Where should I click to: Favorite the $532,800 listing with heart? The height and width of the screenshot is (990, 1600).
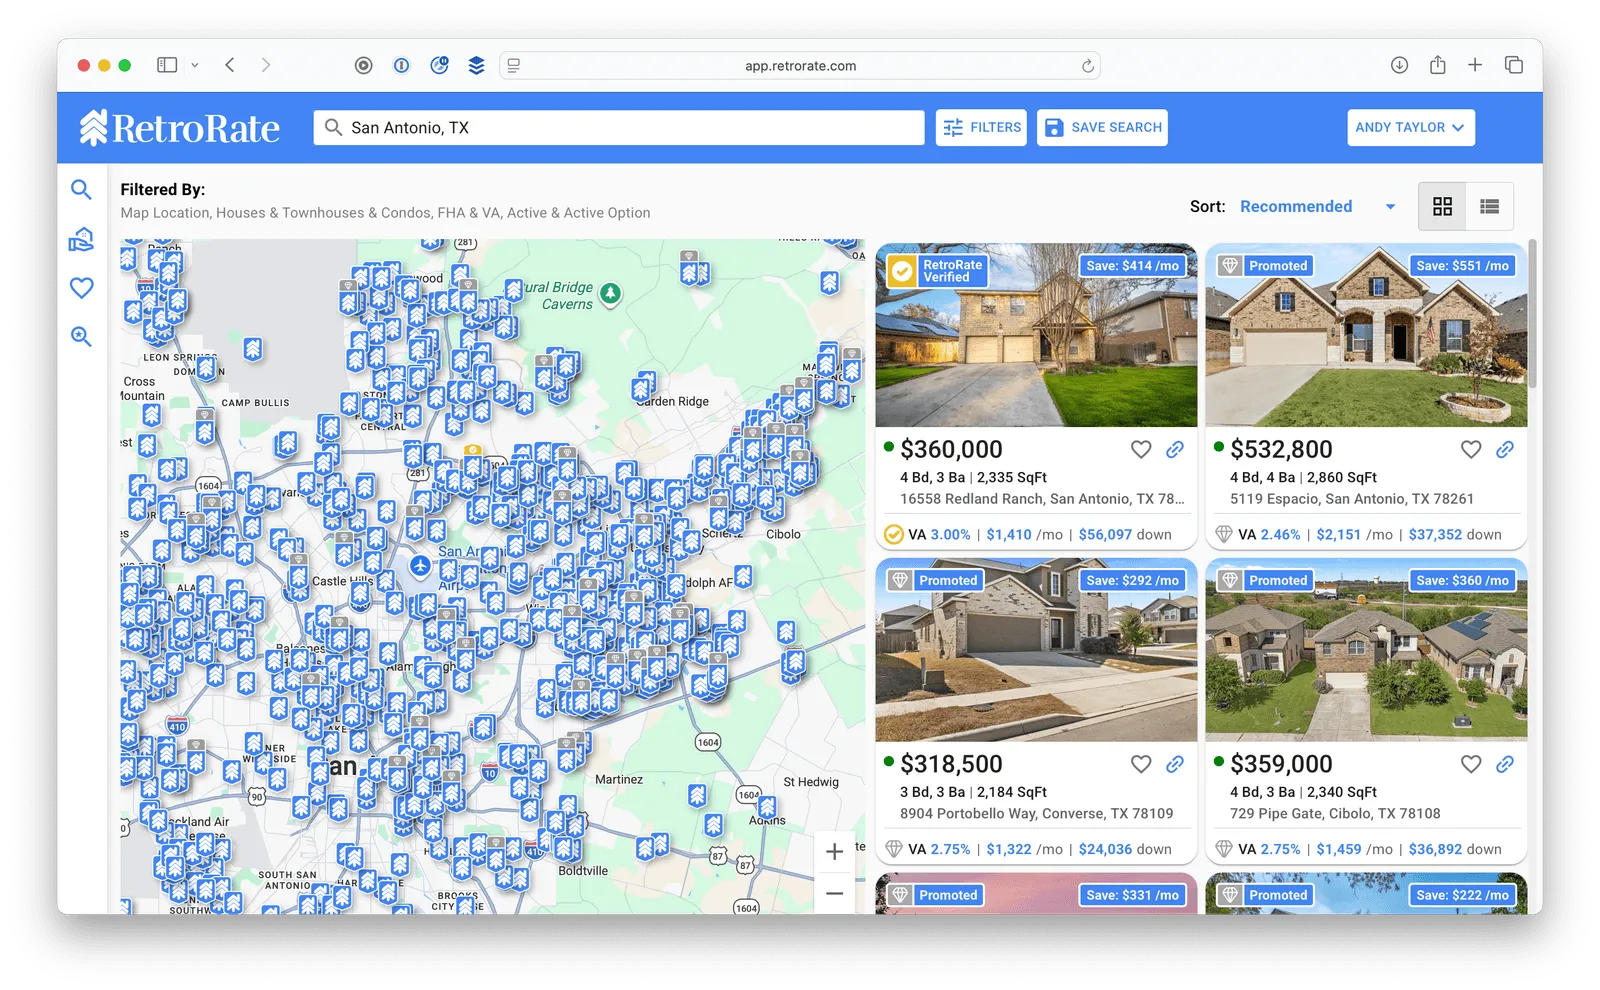[1471, 450]
